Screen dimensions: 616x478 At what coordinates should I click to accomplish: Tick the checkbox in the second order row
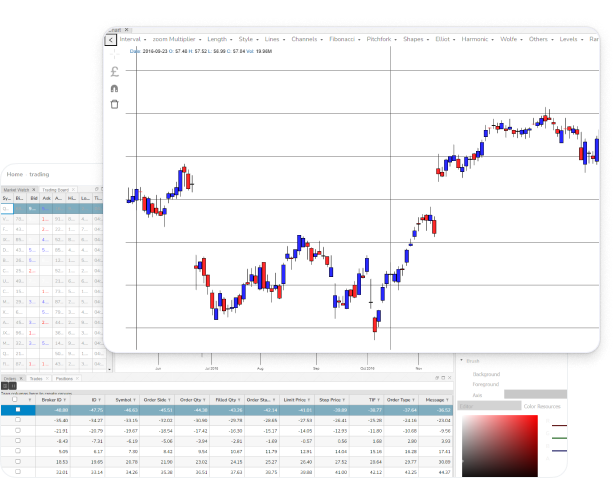click(x=17, y=421)
